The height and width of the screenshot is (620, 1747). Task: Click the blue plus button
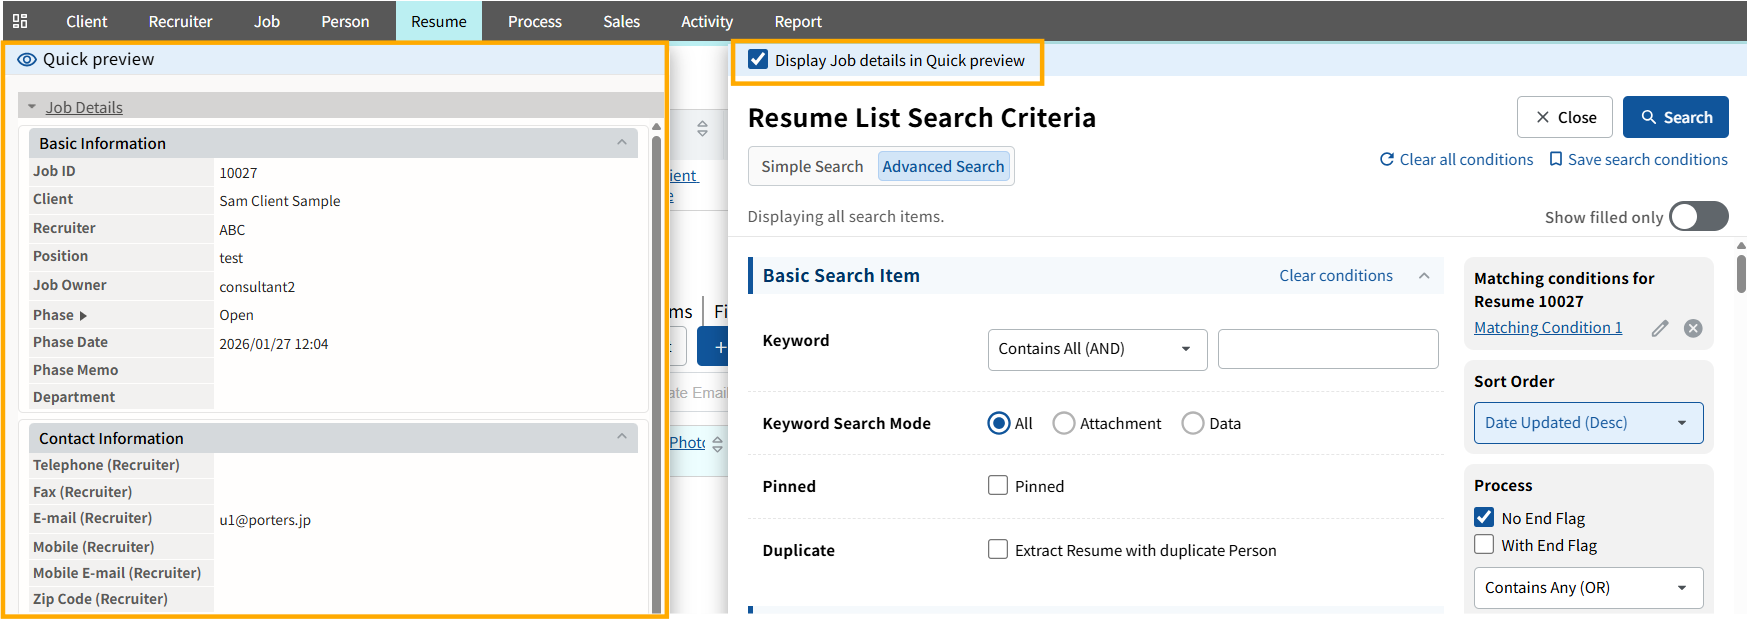pos(716,347)
